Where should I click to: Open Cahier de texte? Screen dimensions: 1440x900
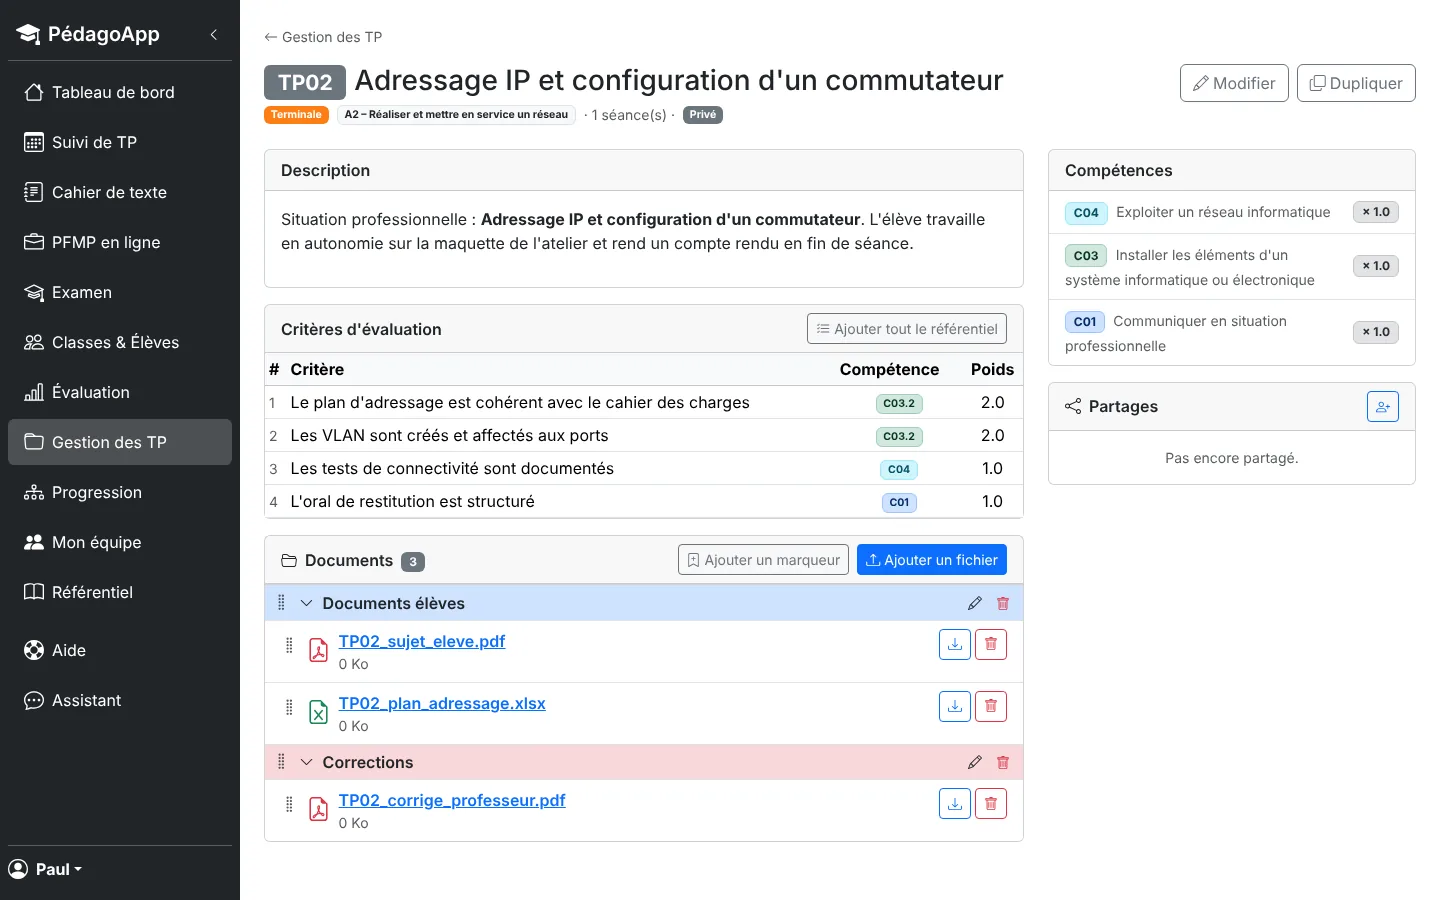[x=120, y=192]
